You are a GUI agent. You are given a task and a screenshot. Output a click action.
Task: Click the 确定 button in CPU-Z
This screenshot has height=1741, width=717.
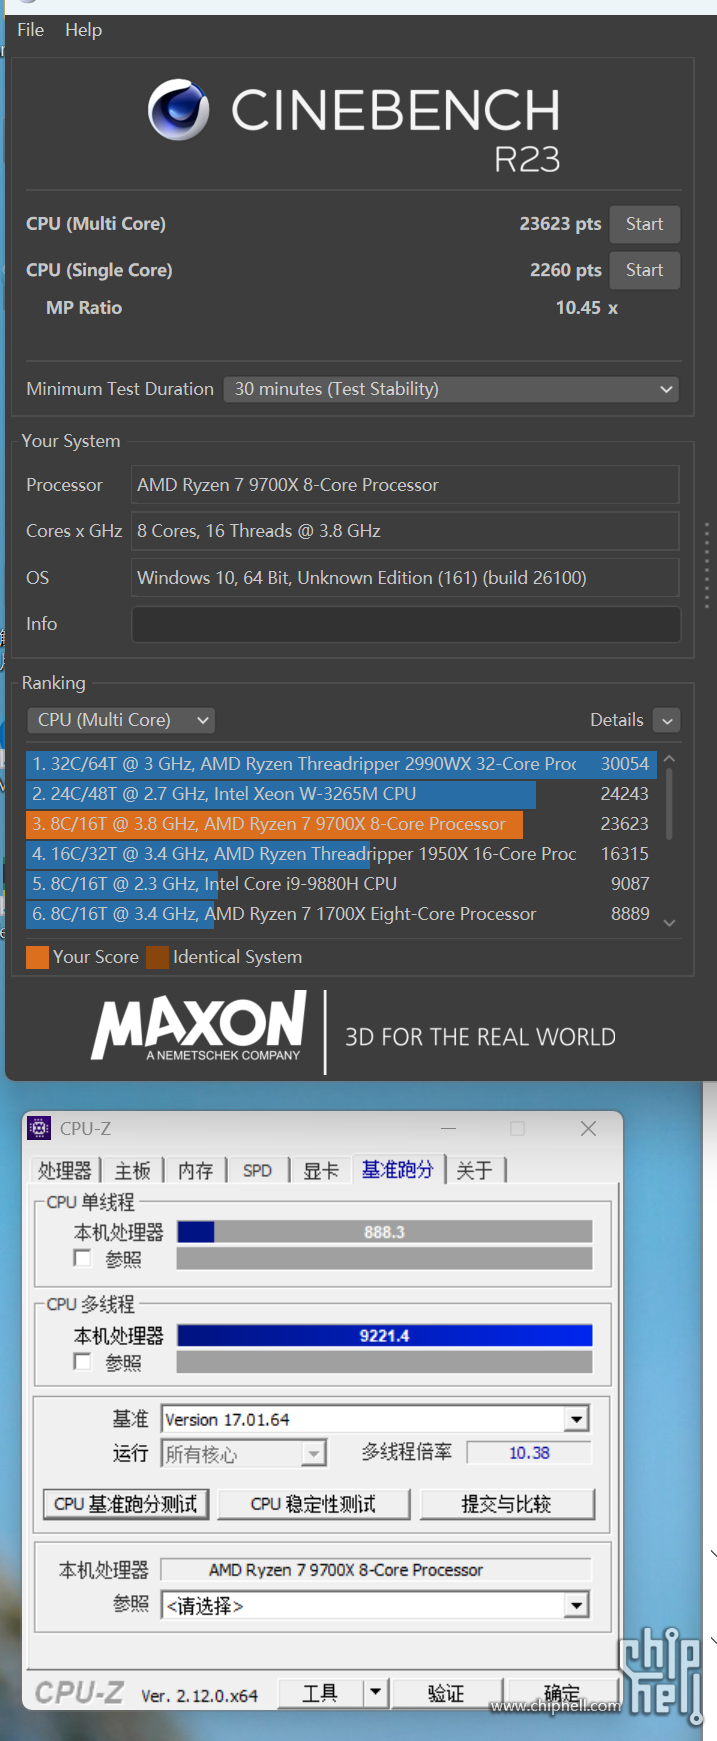tap(561, 1693)
